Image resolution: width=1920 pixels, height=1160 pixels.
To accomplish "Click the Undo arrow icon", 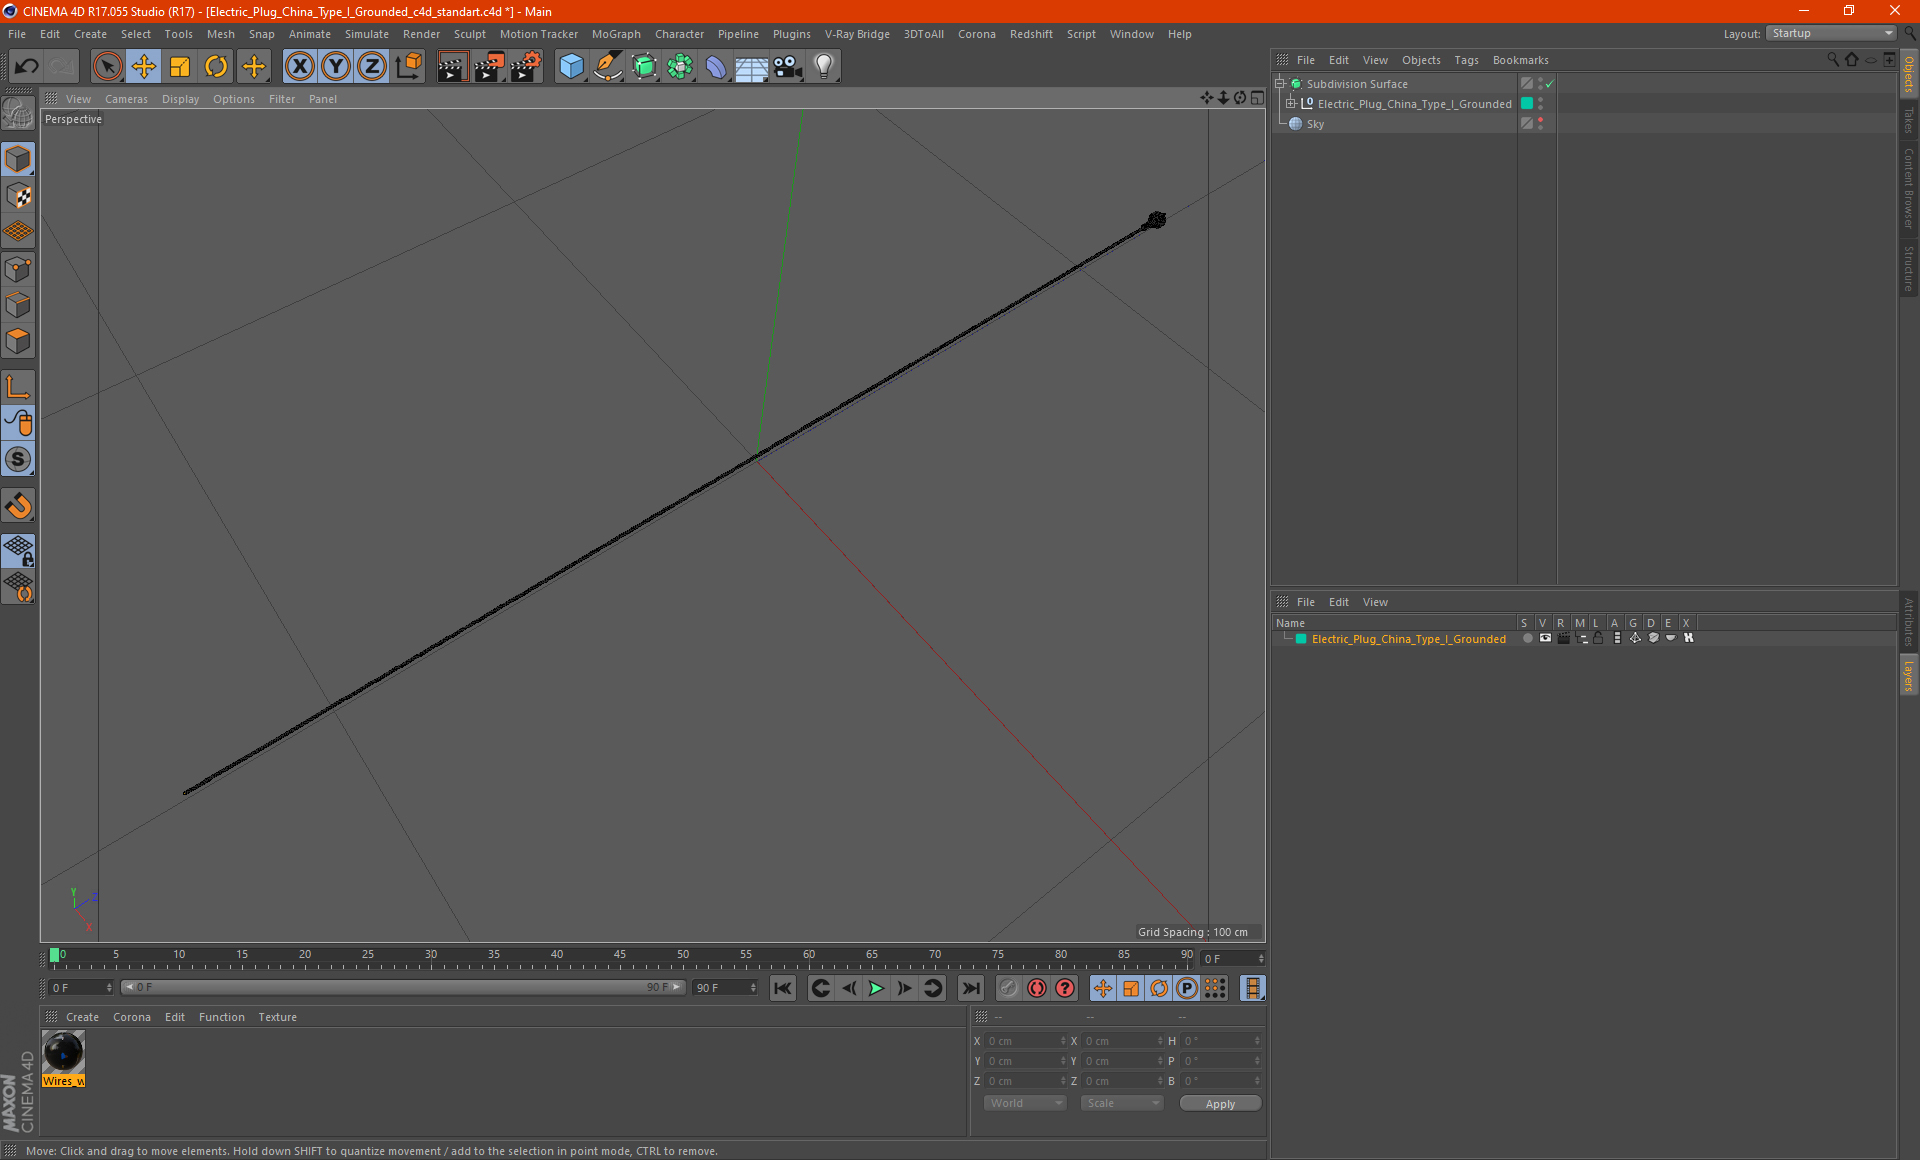I will click(x=26, y=67).
